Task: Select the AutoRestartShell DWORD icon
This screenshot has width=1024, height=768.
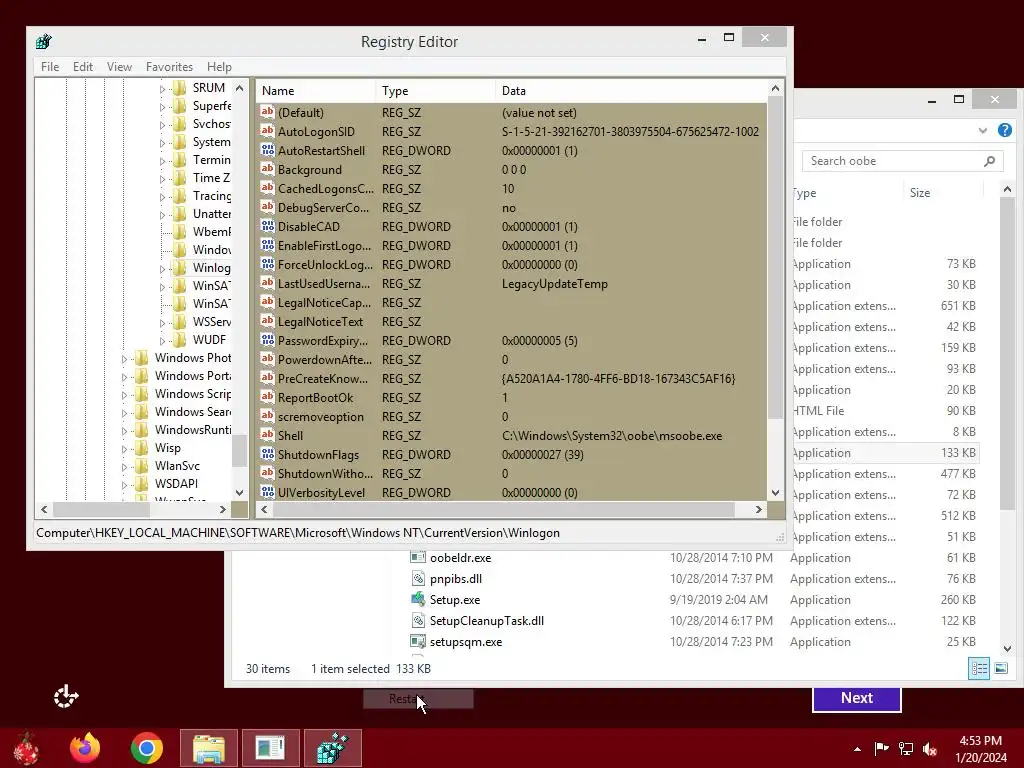Action: [x=267, y=150]
